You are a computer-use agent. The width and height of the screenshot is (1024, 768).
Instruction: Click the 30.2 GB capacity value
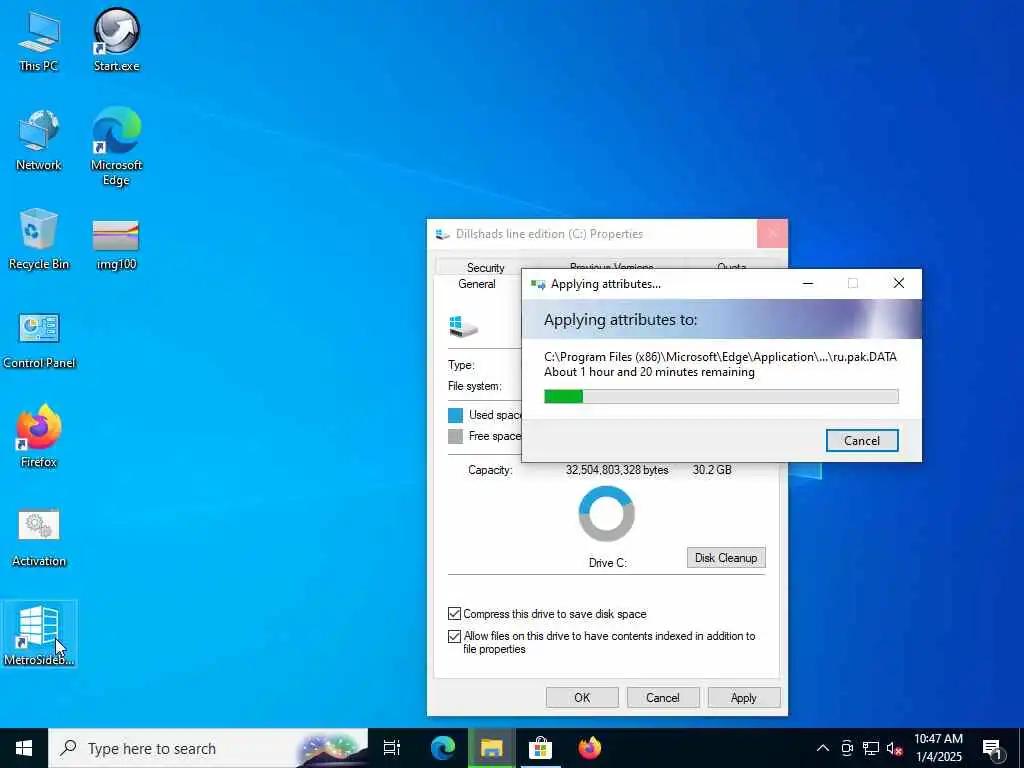click(712, 470)
